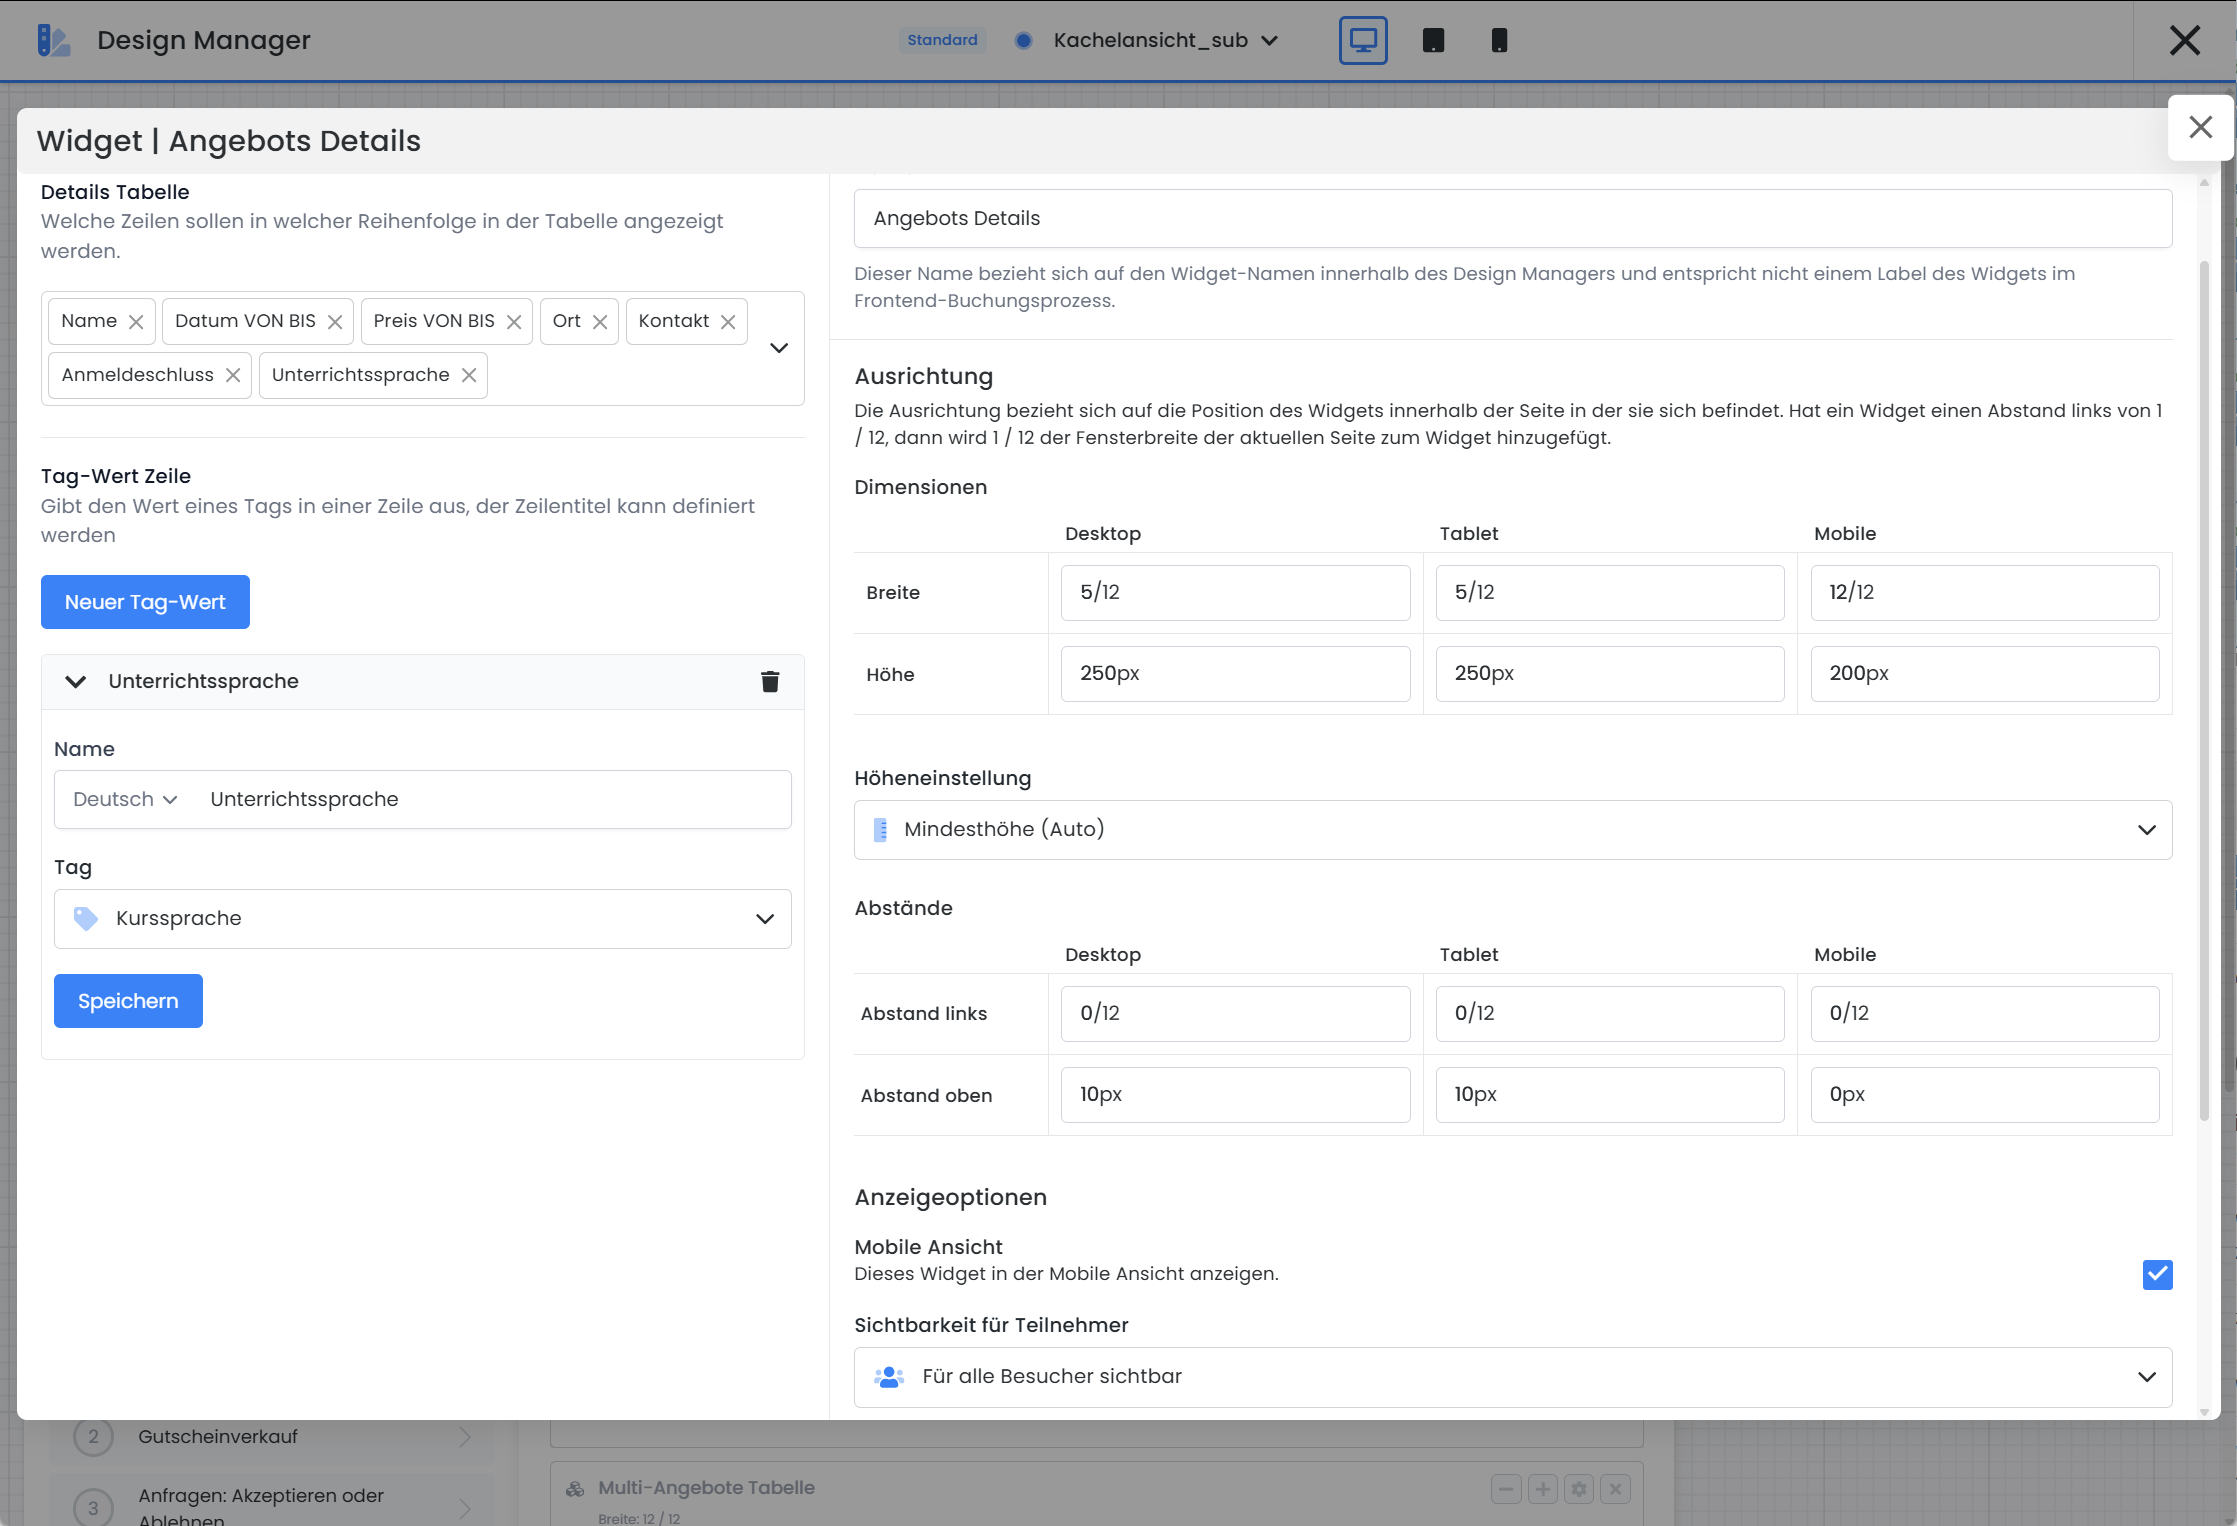Click the minus icon on Multi-Angebote Tabelle
This screenshot has height=1526, width=2237.
[1506, 1488]
